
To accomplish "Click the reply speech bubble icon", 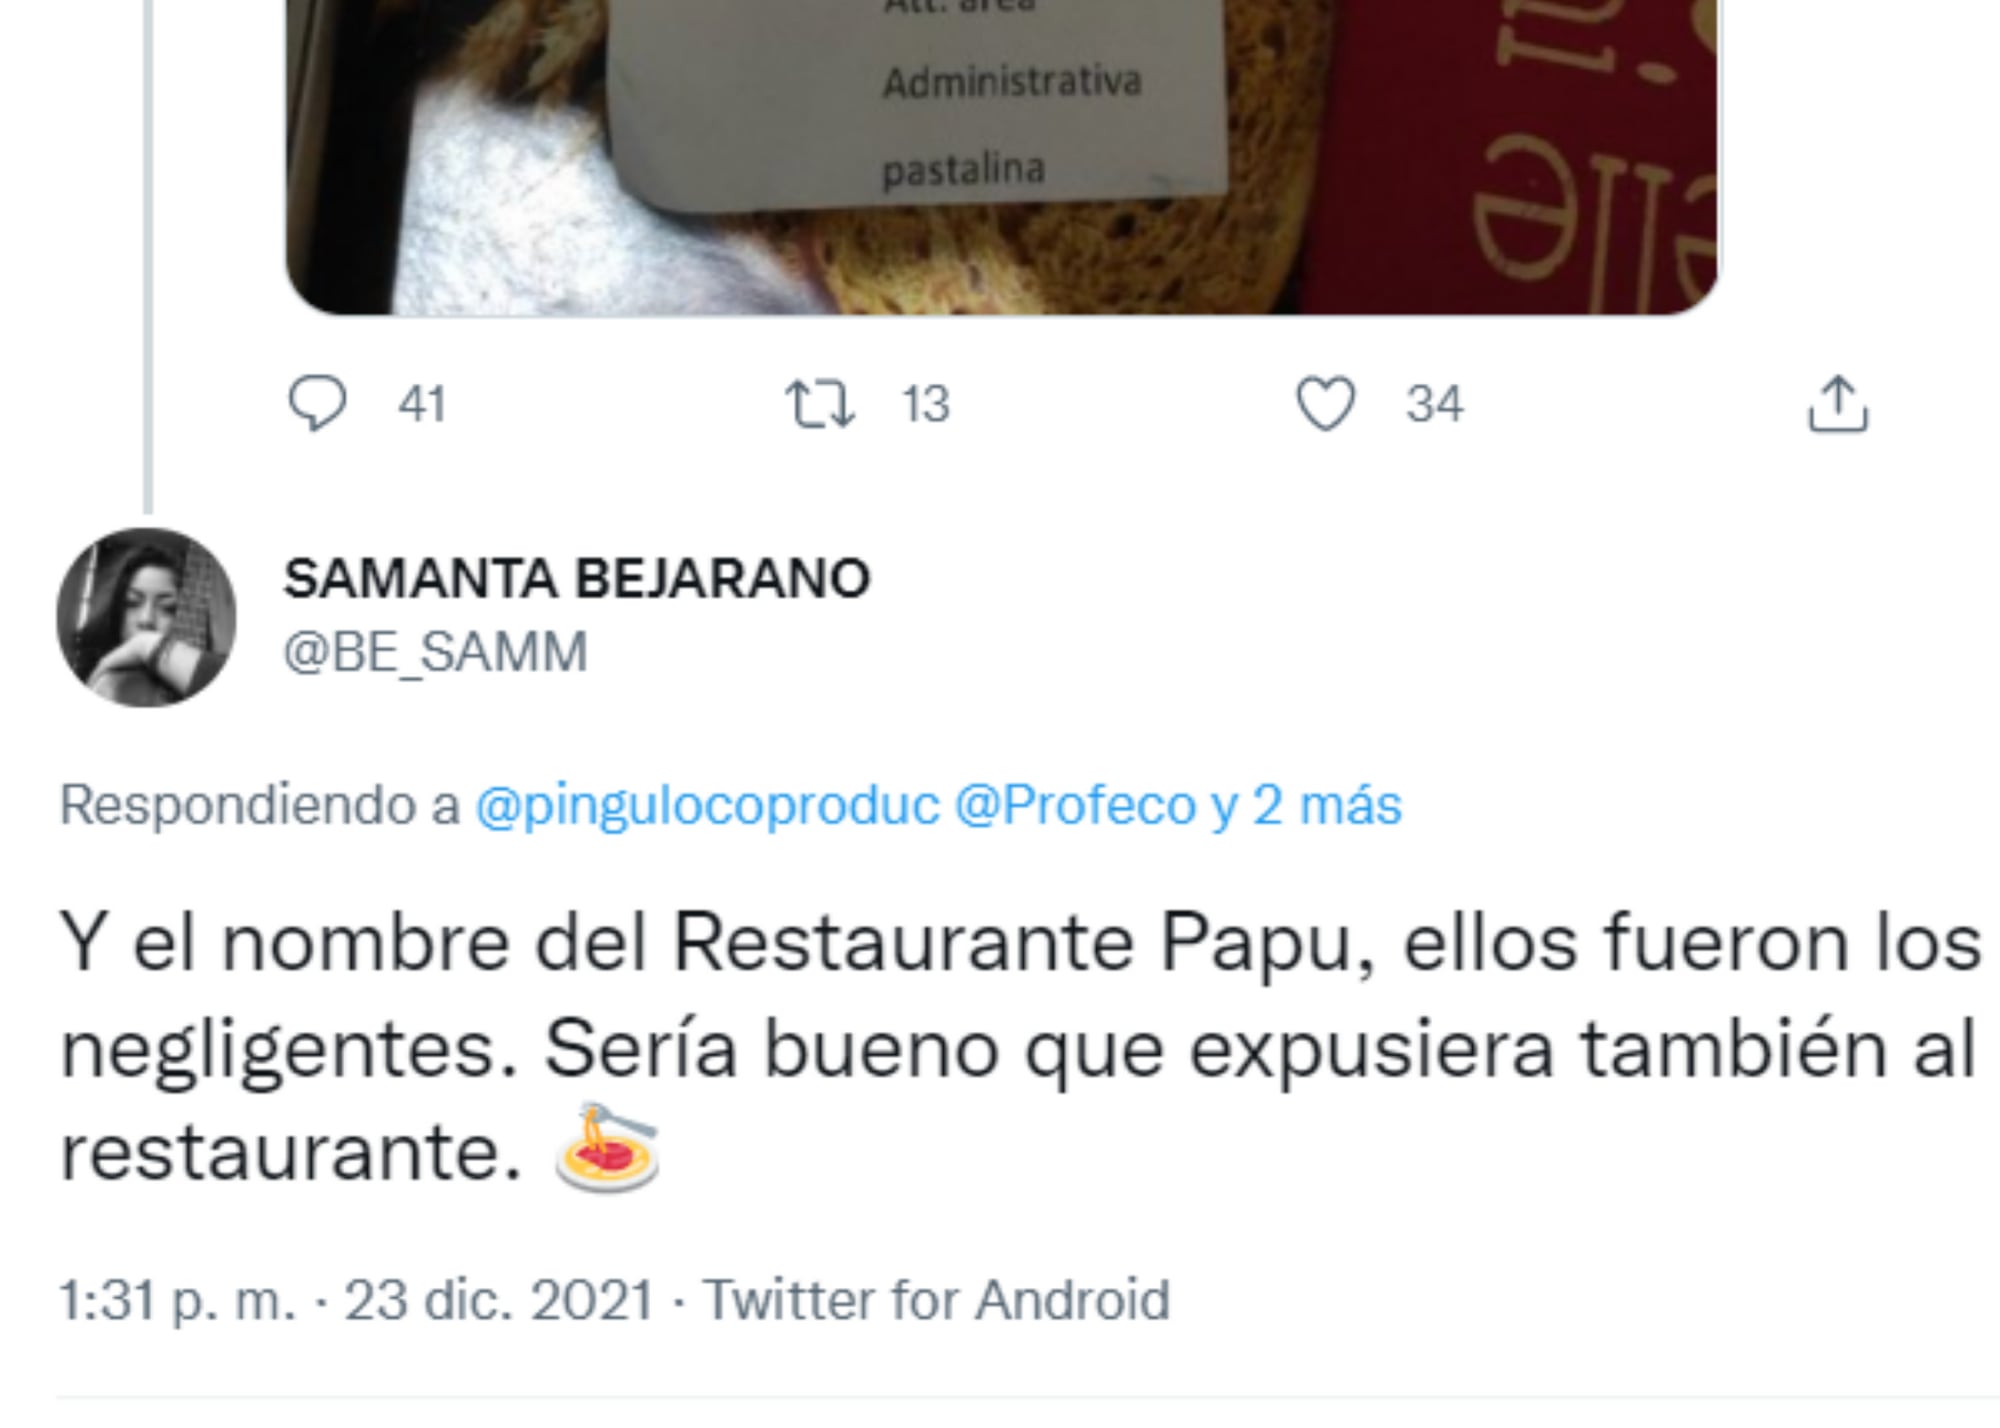I will pos(317,404).
